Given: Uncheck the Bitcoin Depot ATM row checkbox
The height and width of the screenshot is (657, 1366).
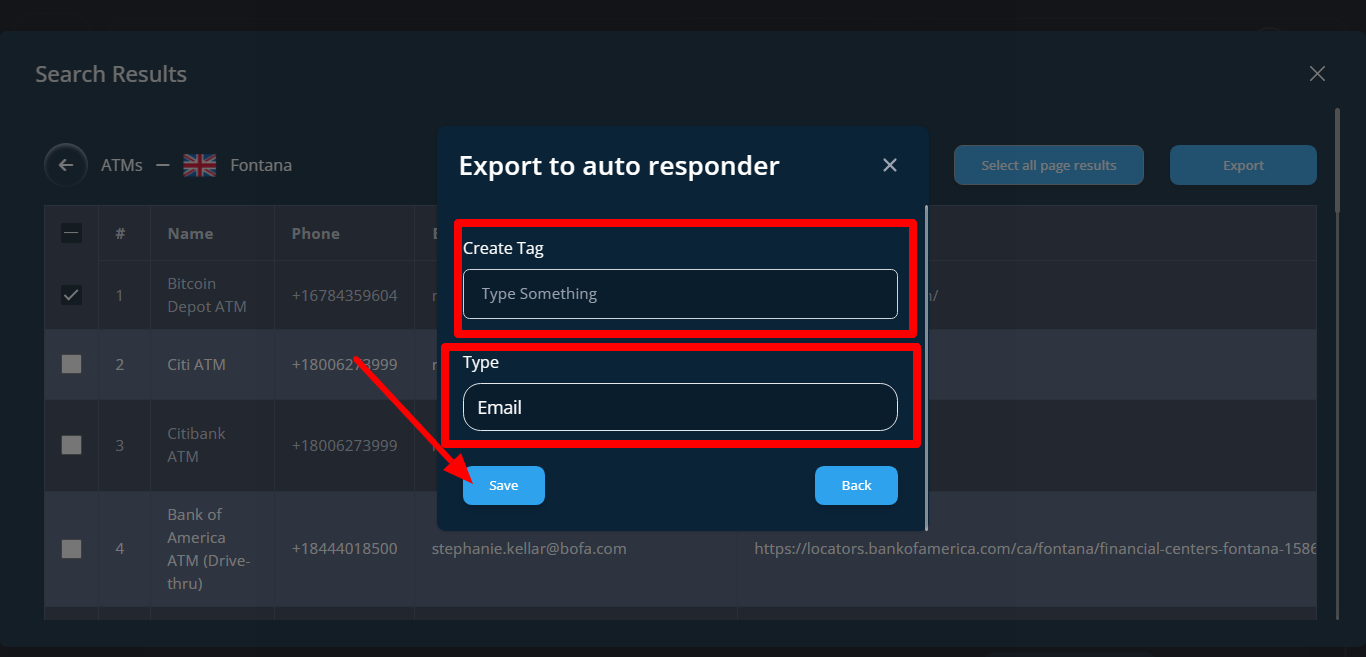Looking at the screenshot, I should [71, 295].
